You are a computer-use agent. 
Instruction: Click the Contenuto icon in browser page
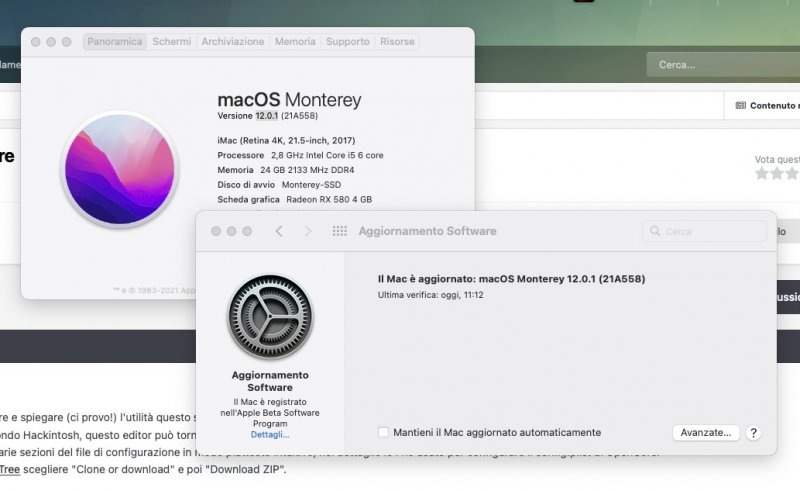coord(741,106)
